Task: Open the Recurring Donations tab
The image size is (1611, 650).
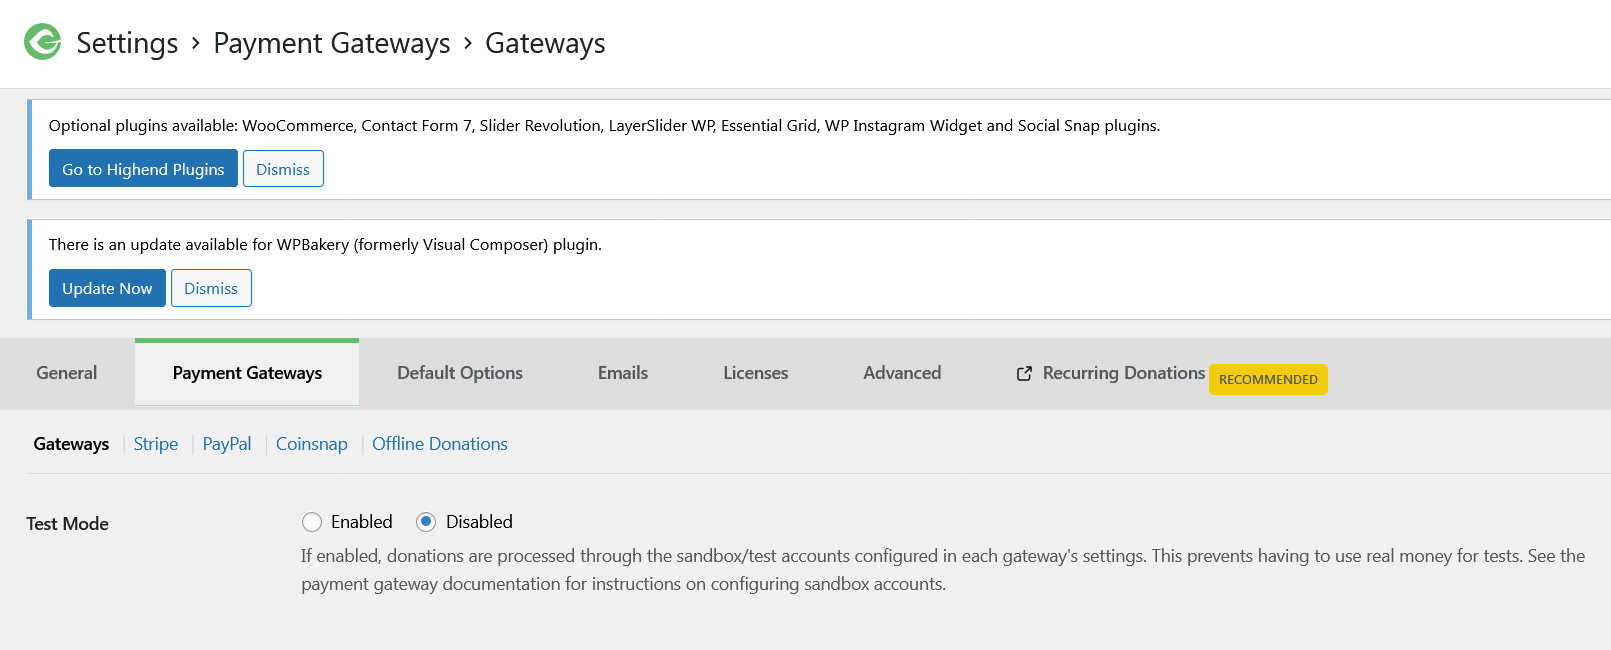Action: [1124, 373]
